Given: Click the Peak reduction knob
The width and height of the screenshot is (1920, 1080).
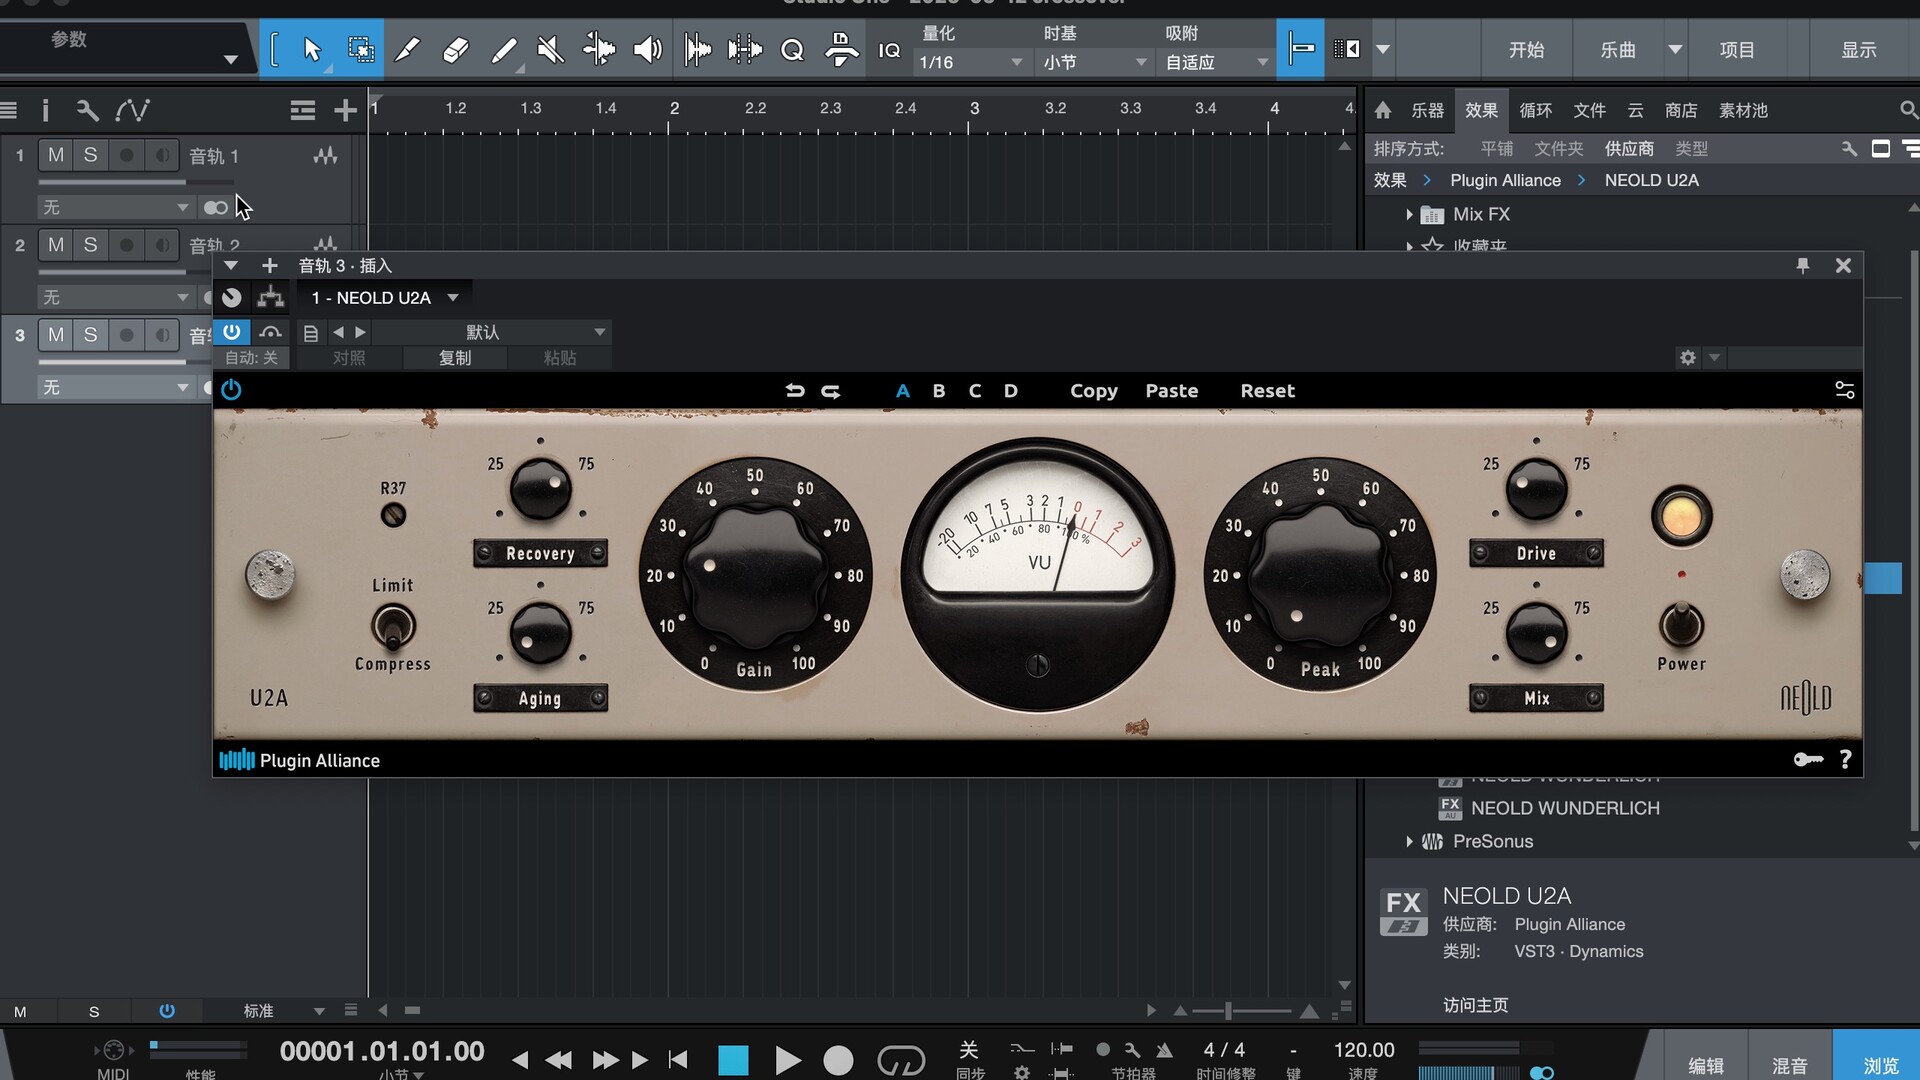Looking at the screenshot, I should coord(1320,576).
